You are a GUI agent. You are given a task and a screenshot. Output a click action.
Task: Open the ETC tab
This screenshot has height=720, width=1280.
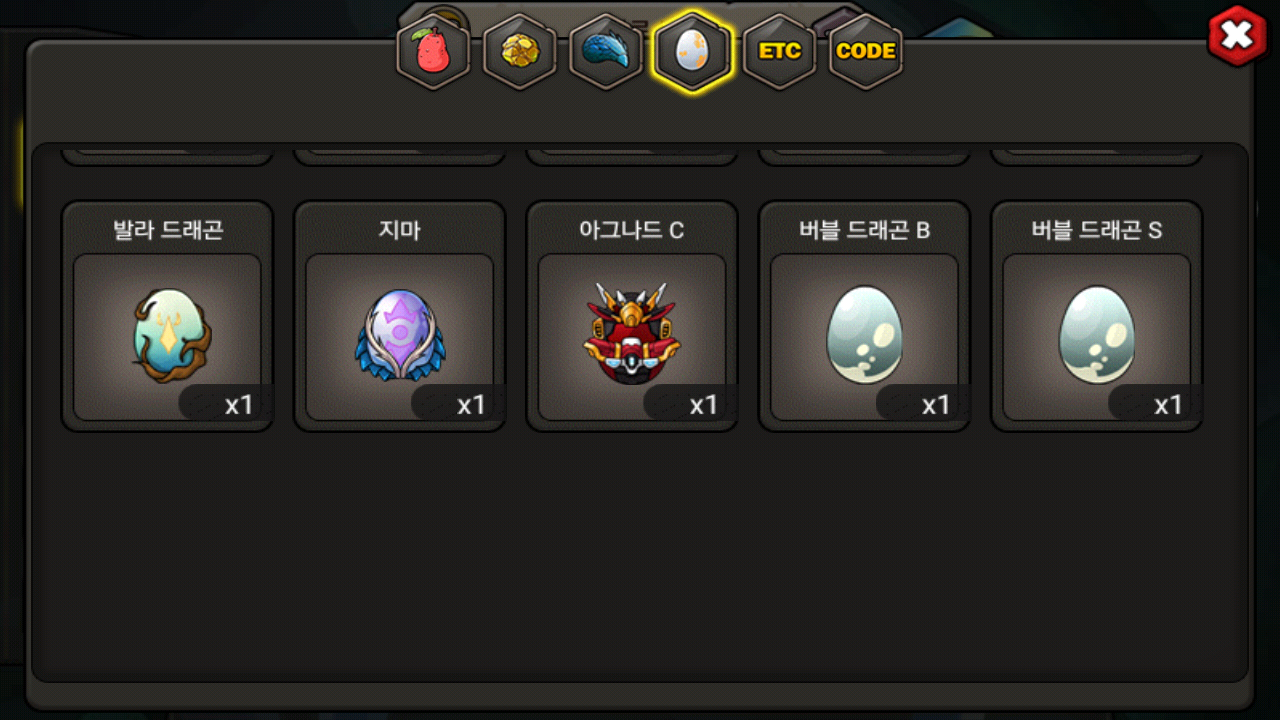point(779,52)
